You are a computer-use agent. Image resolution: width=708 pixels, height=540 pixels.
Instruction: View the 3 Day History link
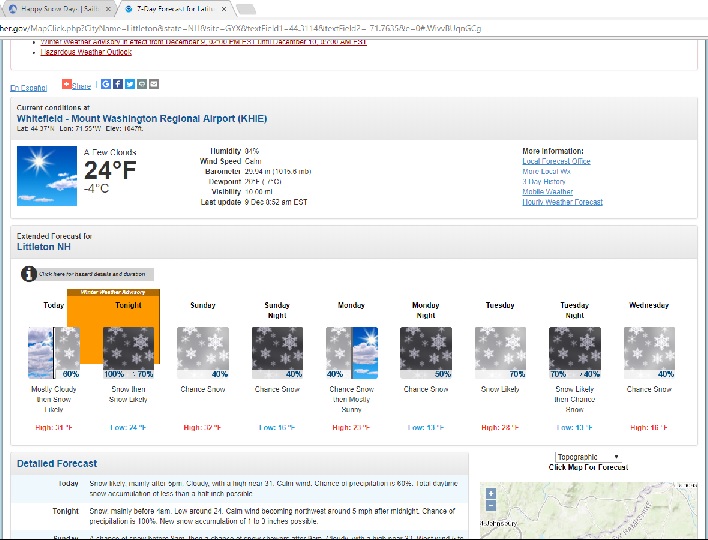(x=544, y=182)
